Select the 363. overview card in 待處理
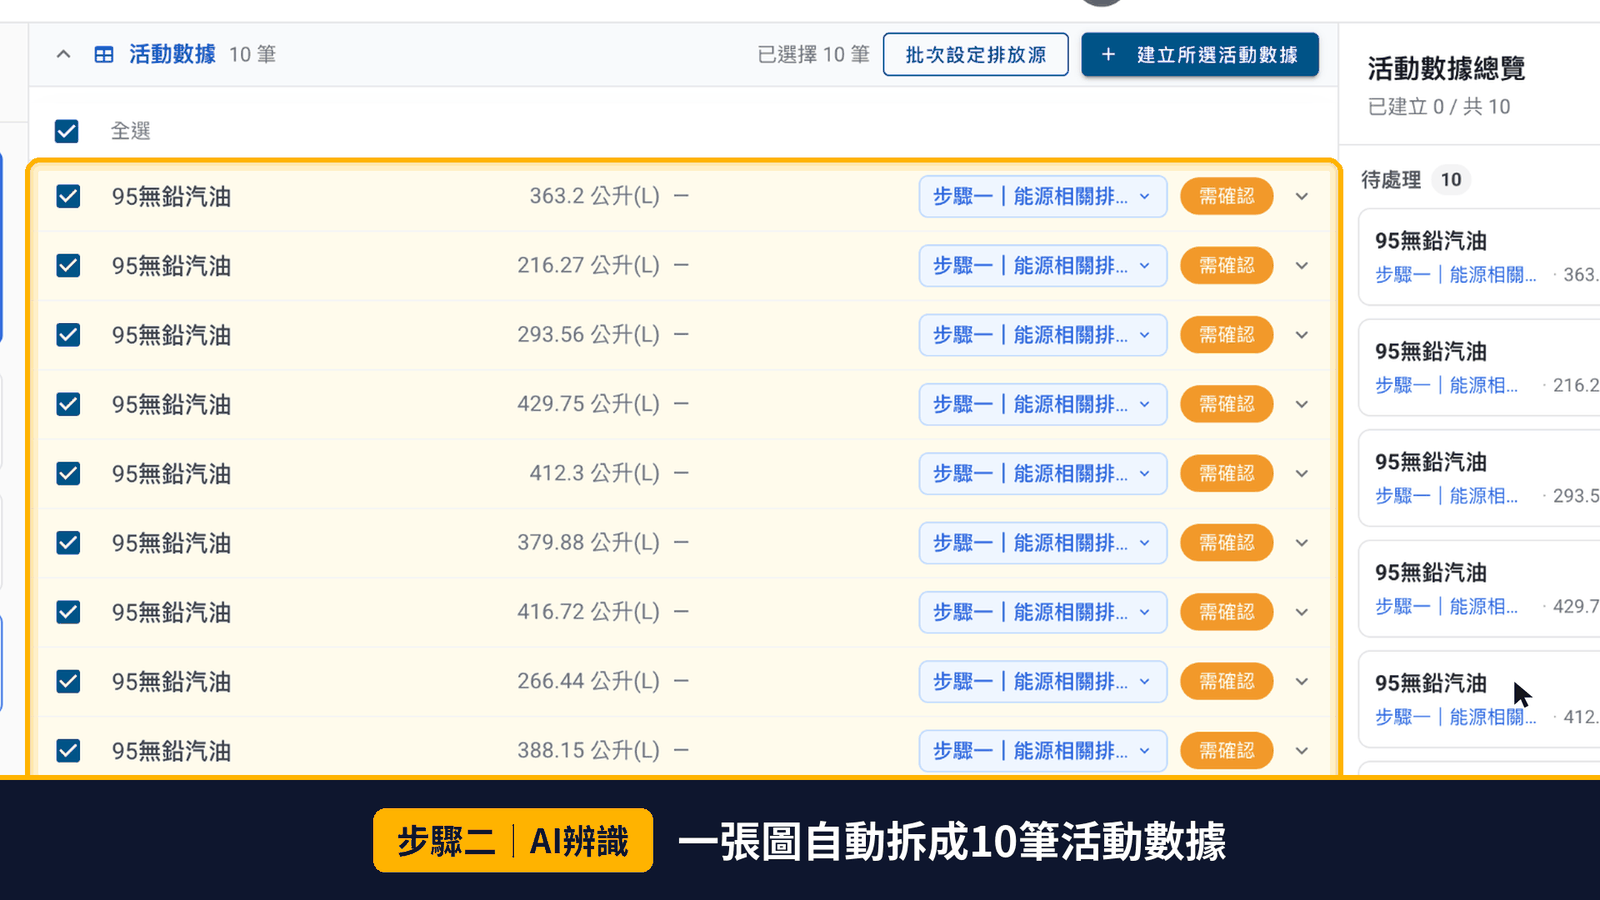 click(1480, 257)
